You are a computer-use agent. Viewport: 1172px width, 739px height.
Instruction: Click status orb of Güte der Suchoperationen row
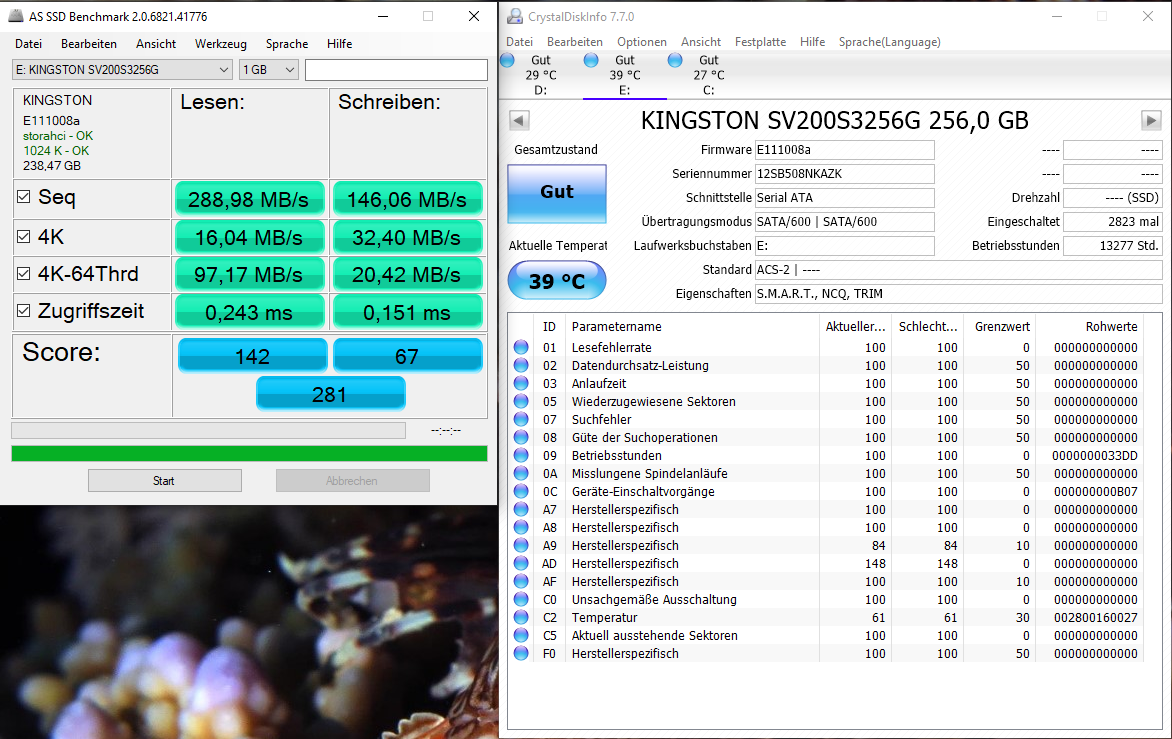521,437
